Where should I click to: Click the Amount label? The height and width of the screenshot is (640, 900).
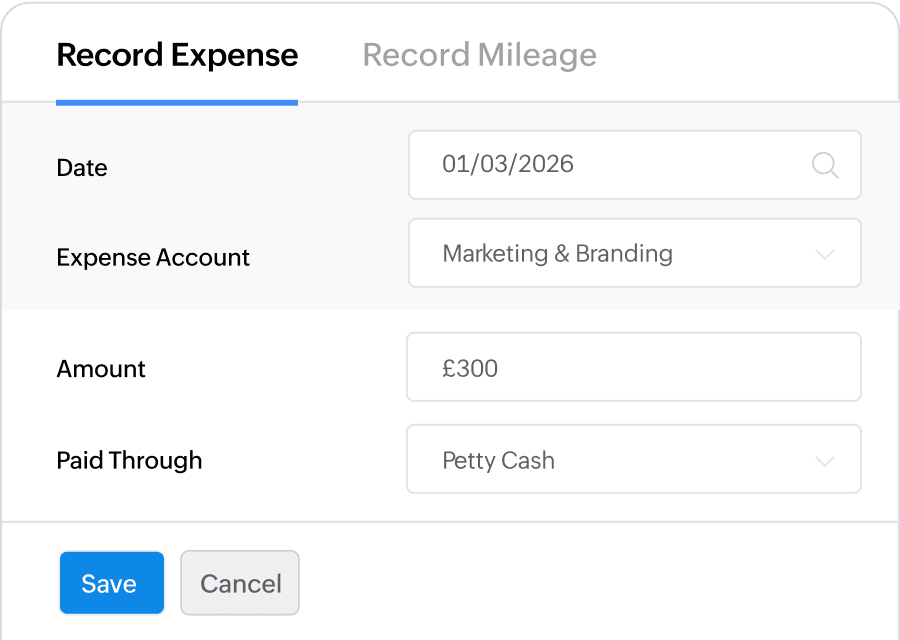(x=100, y=369)
